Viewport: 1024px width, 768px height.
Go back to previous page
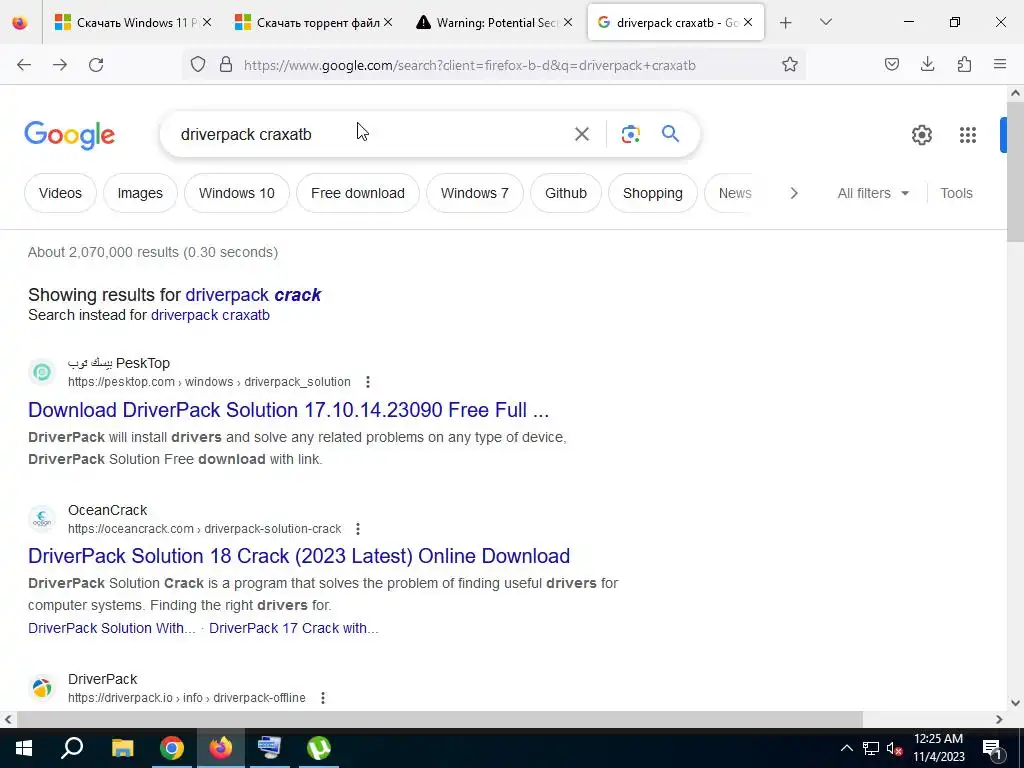pyautogui.click(x=24, y=65)
